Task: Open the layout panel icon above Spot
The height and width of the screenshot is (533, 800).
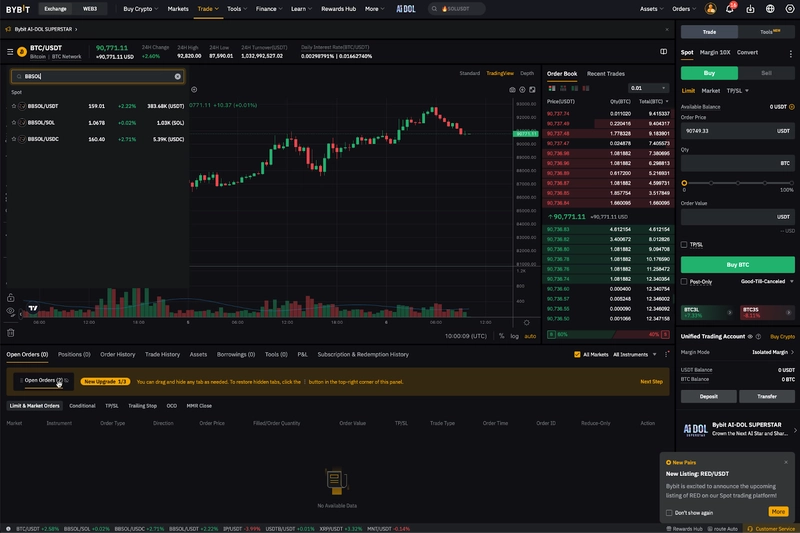Action: 664,52
